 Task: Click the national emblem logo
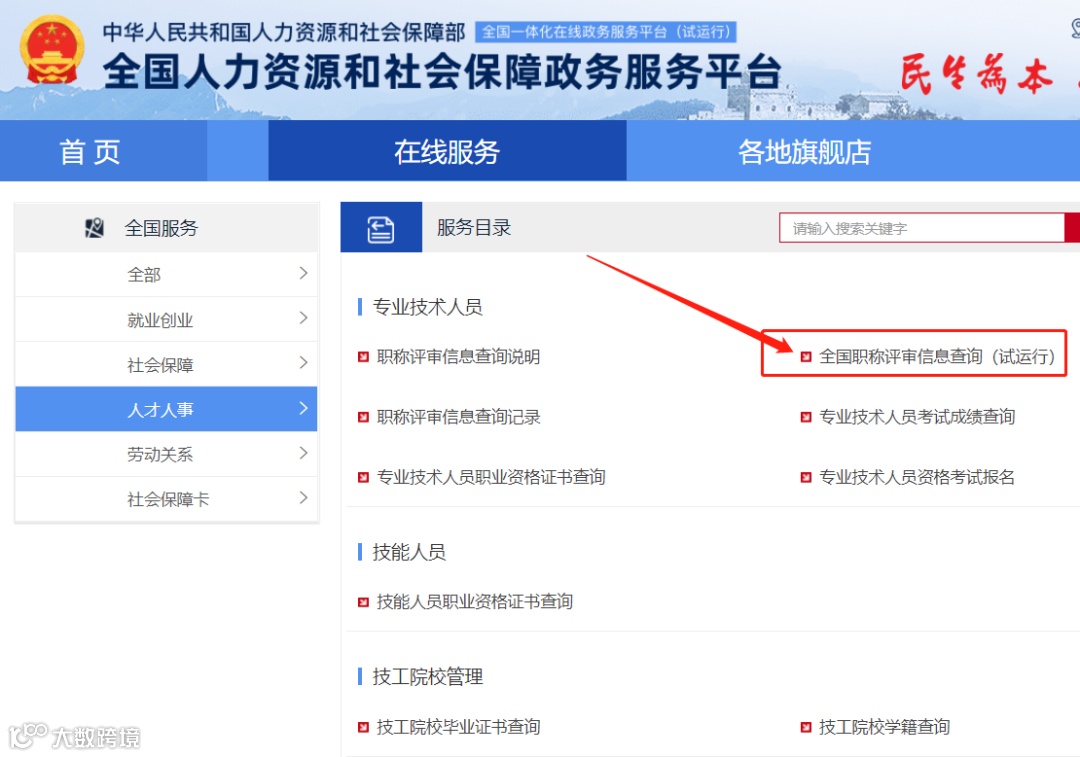pos(52,50)
